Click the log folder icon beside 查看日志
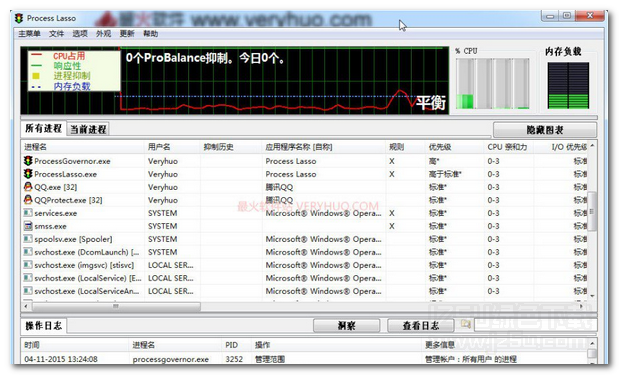619x375 pixels. [x=466, y=324]
